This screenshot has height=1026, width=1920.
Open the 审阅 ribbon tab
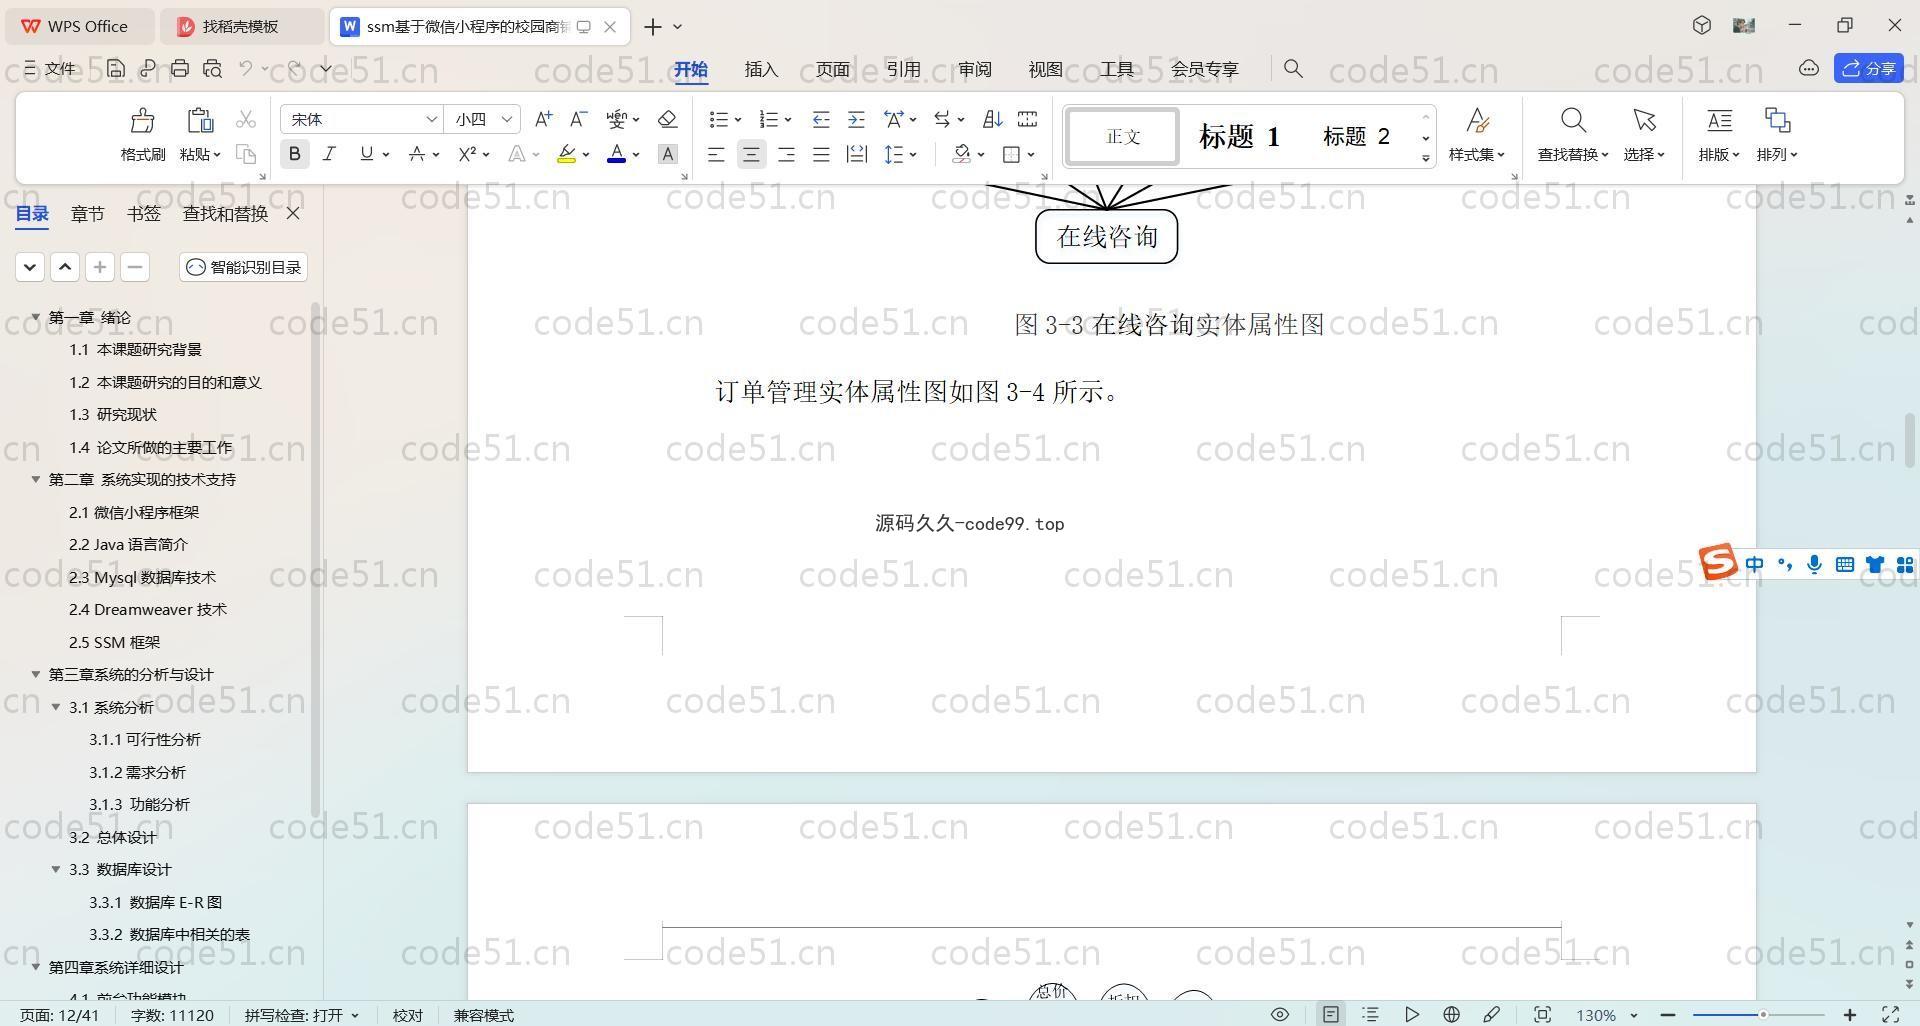coord(974,69)
